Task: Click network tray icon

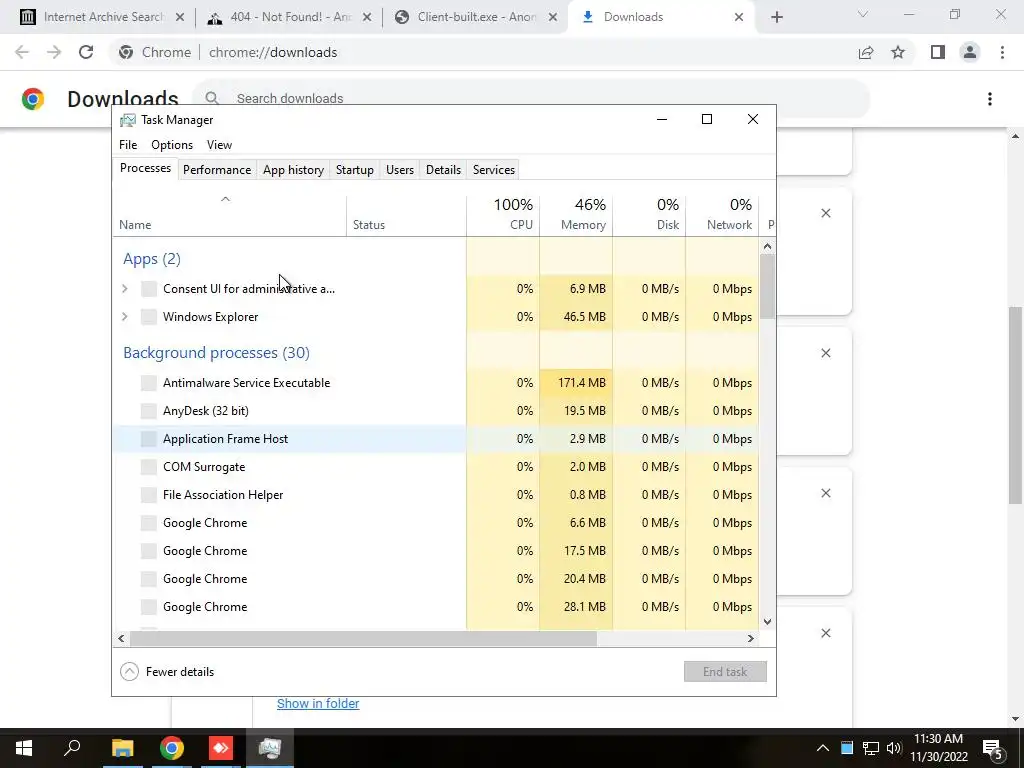Action: [x=871, y=748]
